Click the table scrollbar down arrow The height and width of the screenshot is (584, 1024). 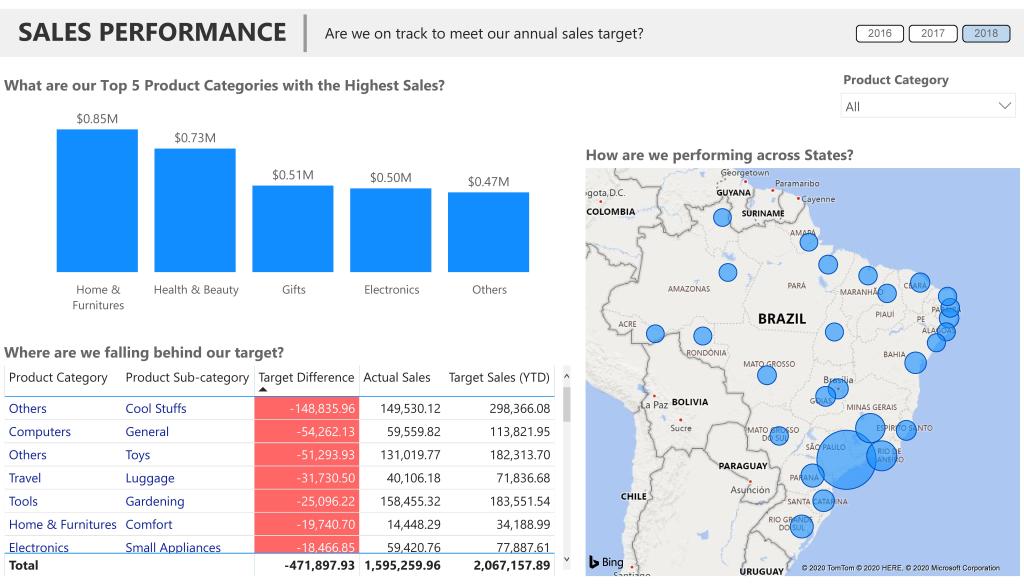565,559
